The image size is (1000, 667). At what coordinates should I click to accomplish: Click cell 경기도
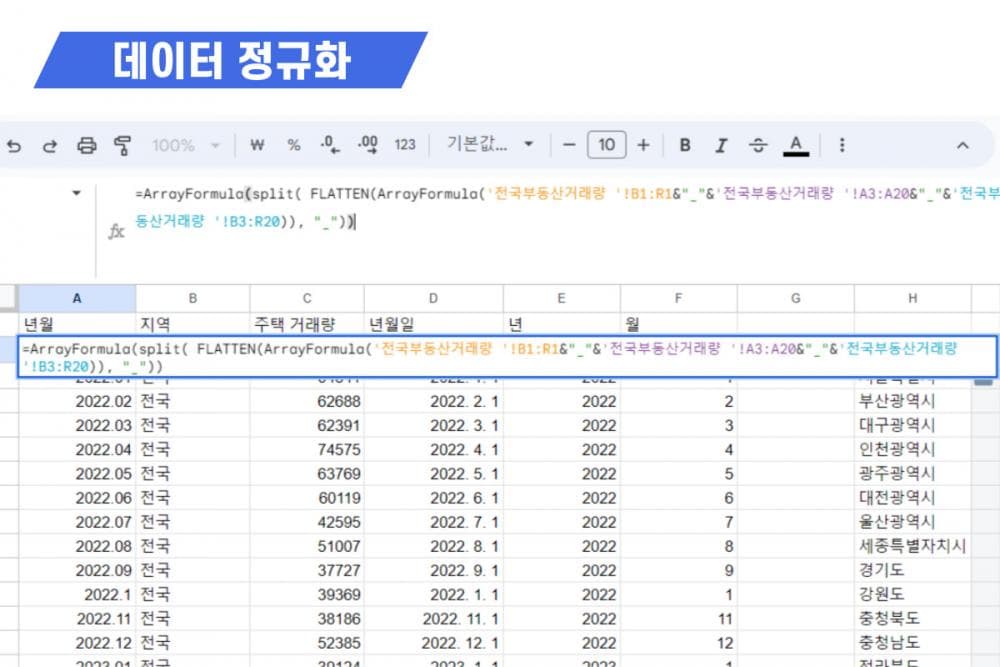(x=913, y=571)
